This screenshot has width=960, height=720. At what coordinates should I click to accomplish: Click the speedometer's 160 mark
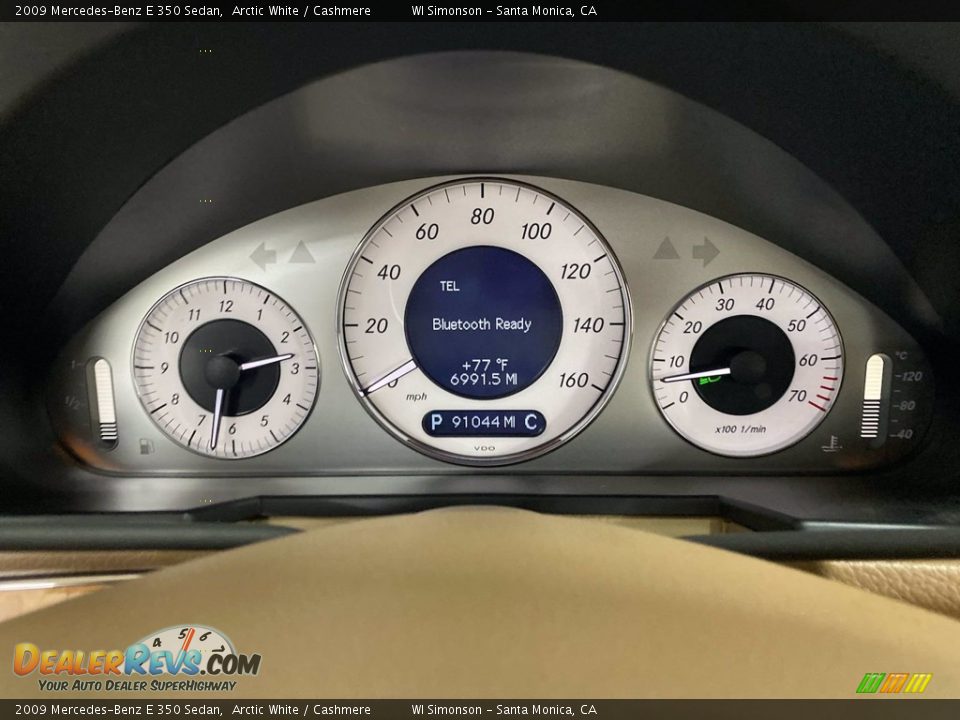point(574,380)
